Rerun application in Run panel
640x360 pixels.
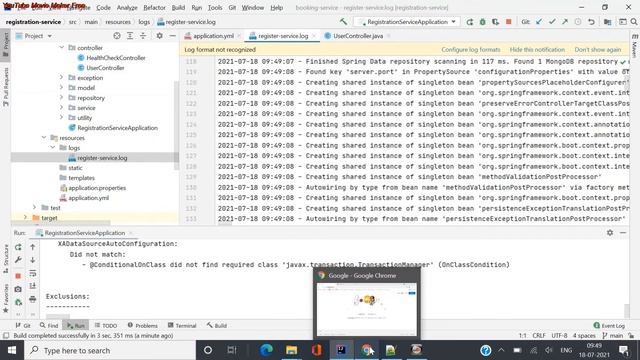point(18,247)
